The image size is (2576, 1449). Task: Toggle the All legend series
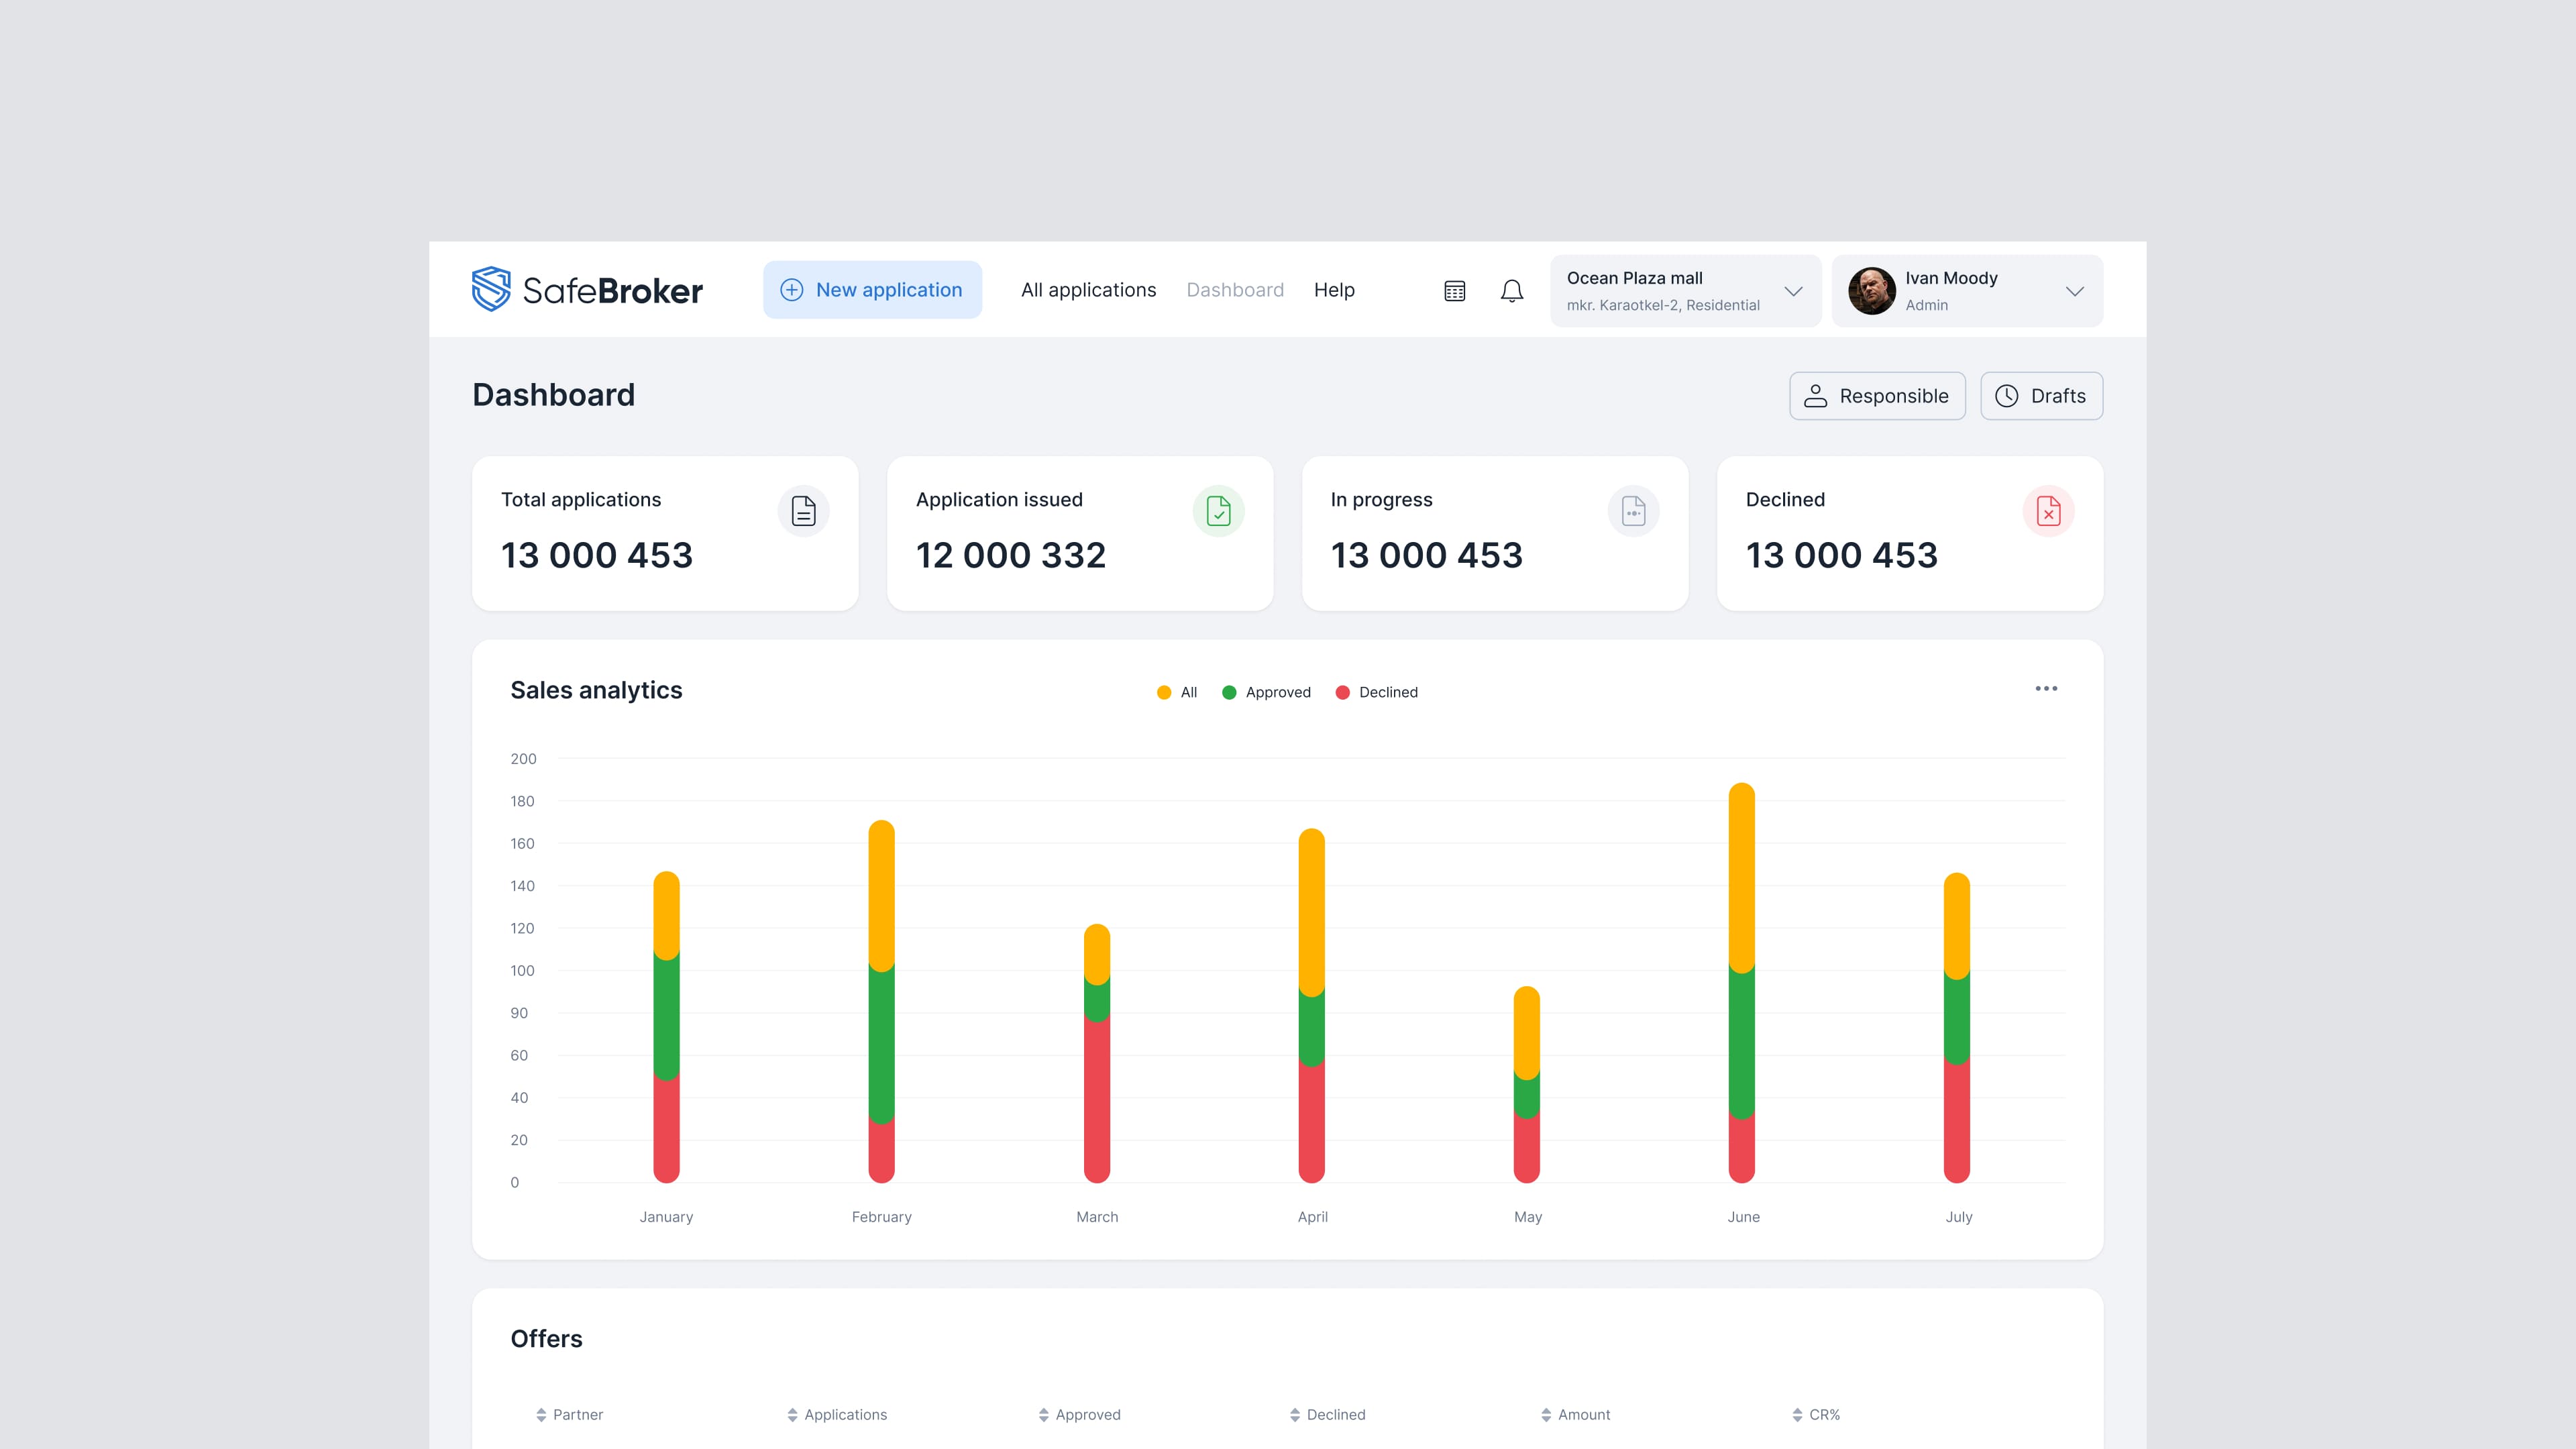coord(1177,692)
